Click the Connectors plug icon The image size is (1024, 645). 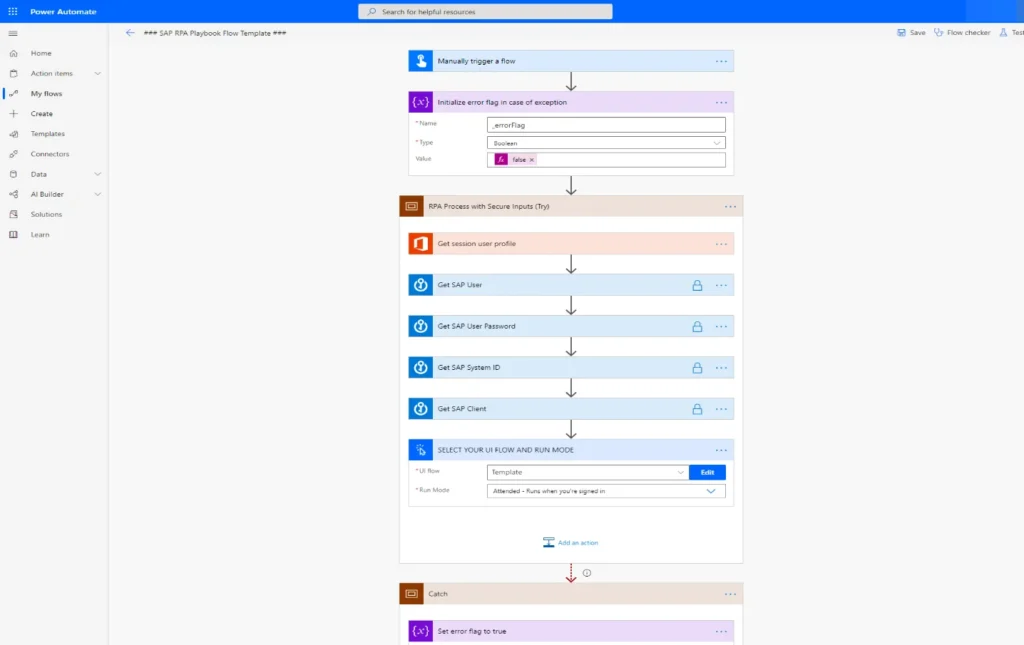point(14,154)
